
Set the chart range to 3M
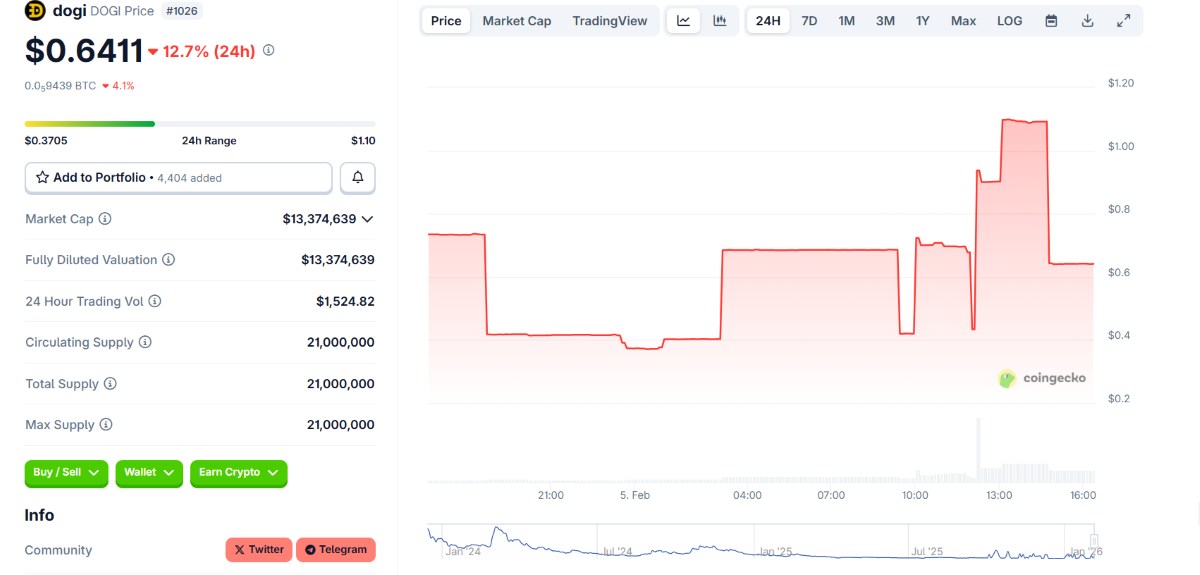885,21
